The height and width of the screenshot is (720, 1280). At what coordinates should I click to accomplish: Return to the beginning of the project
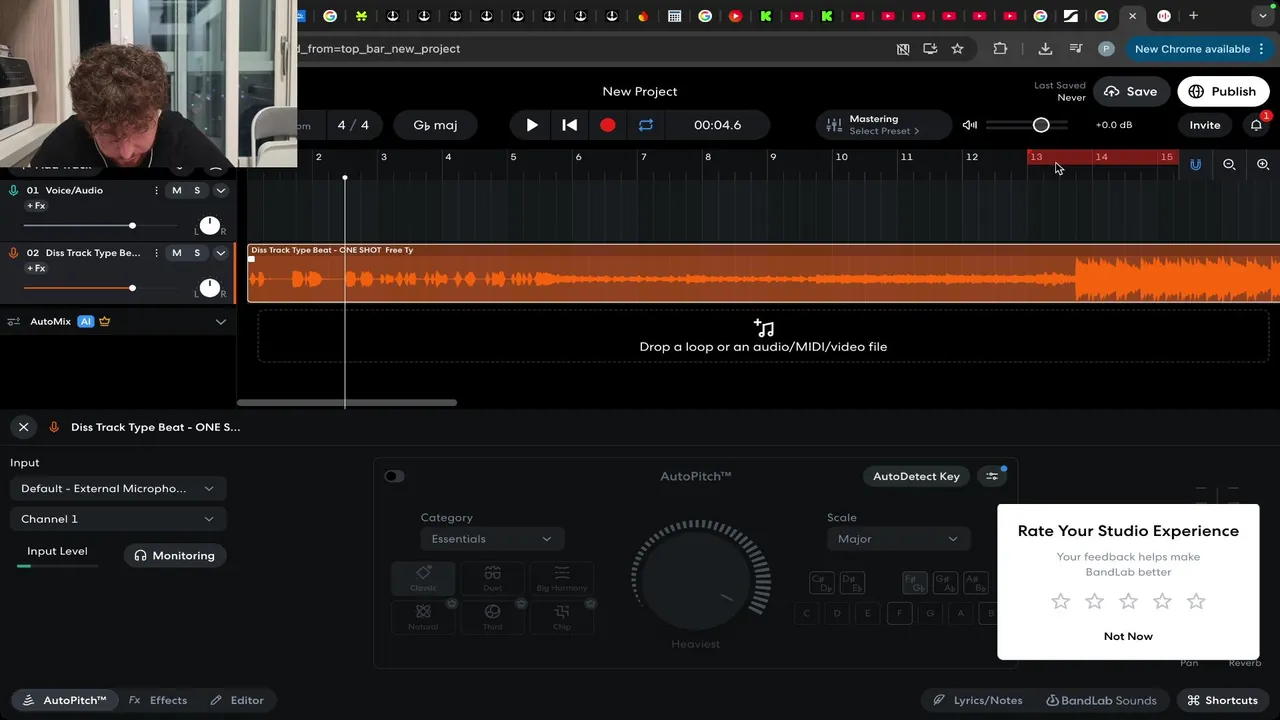(x=569, y=125)
